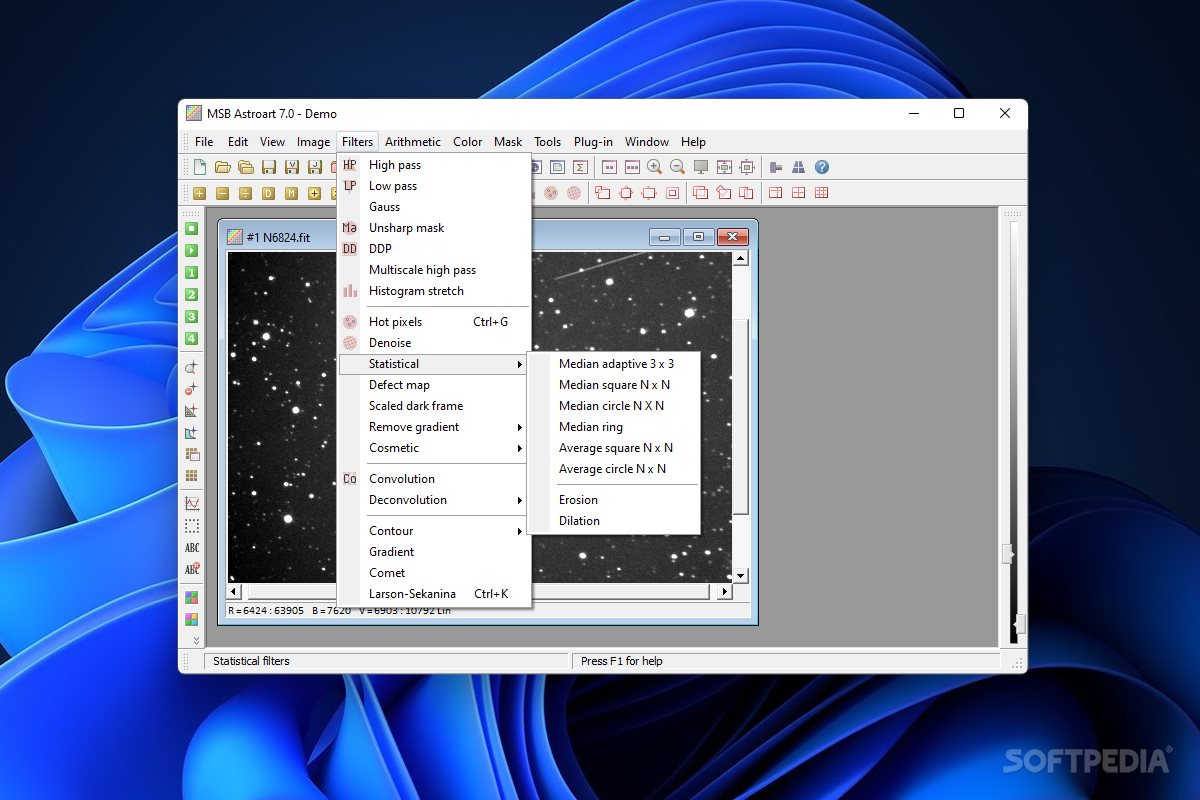Viewport: 1200px width, 800px height.
Task: Select Average circle N x N
Action: coord(612,469)
